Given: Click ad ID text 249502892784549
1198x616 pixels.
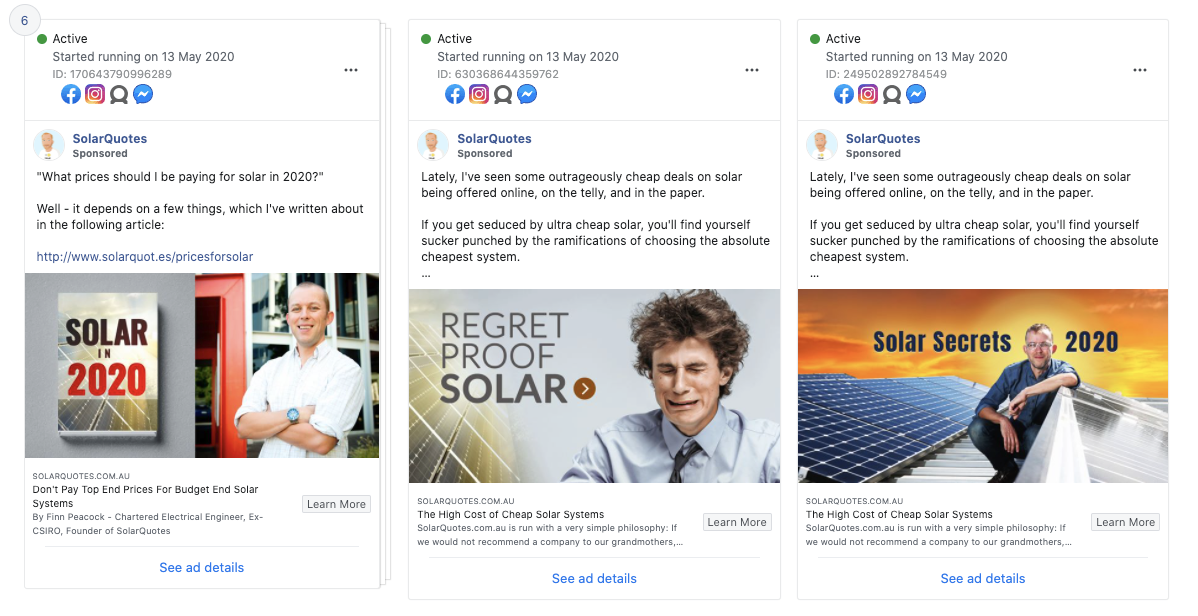Looking at the screenshot, I should tap(886, 74).
